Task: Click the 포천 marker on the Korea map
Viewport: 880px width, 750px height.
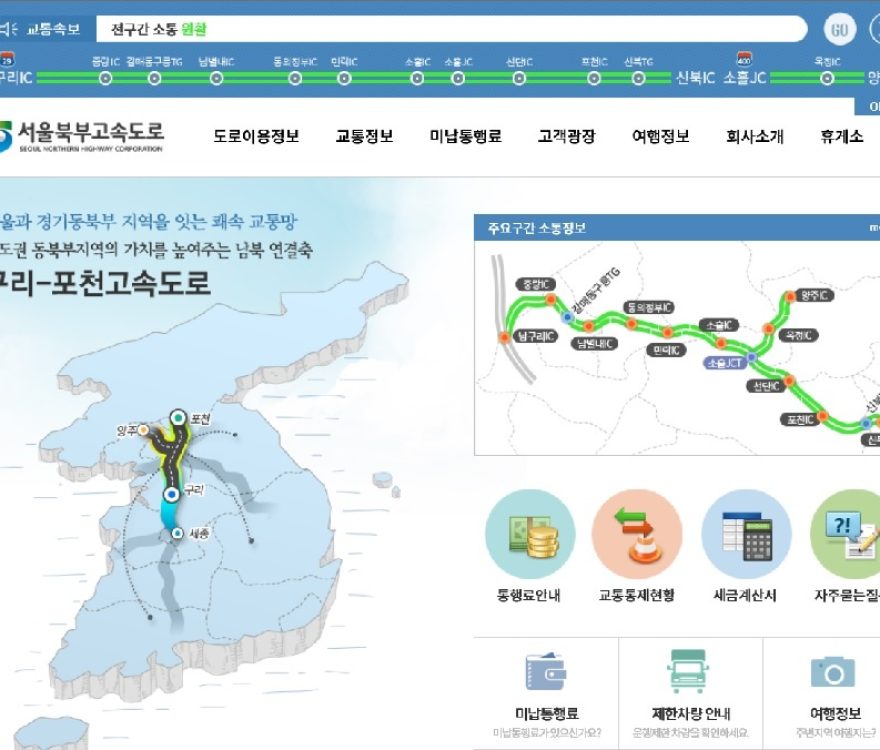Action: click(x=178, y=418)
